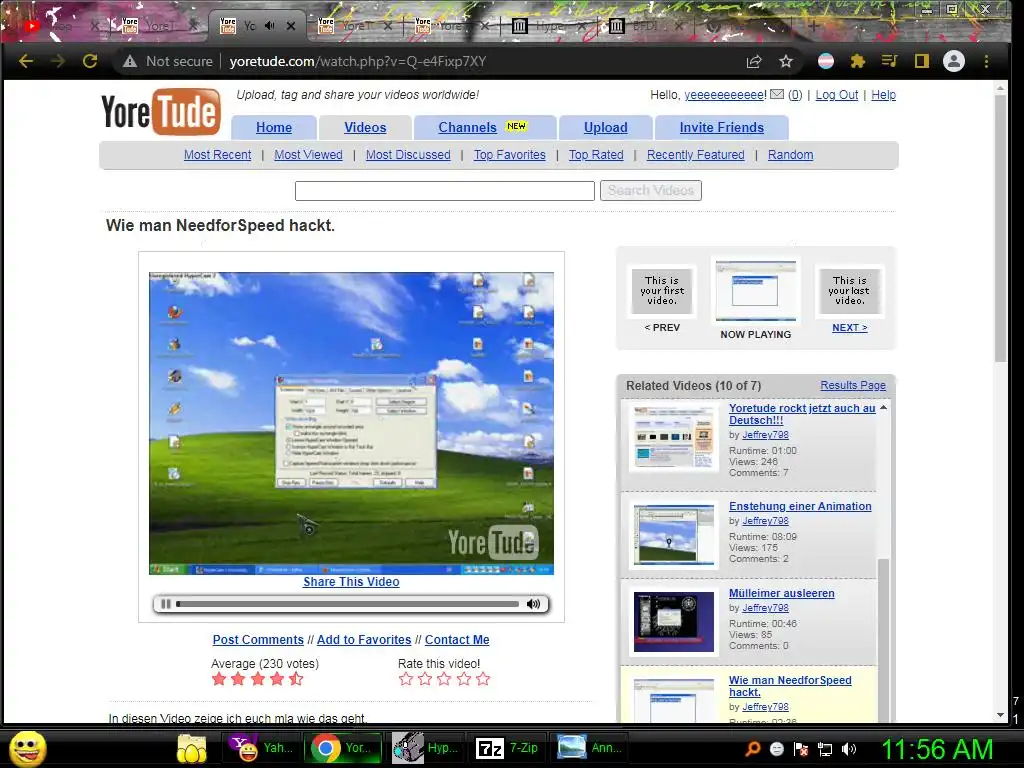Open a new tab with the plus button
1024x768 pixels.
coord(813,26)
